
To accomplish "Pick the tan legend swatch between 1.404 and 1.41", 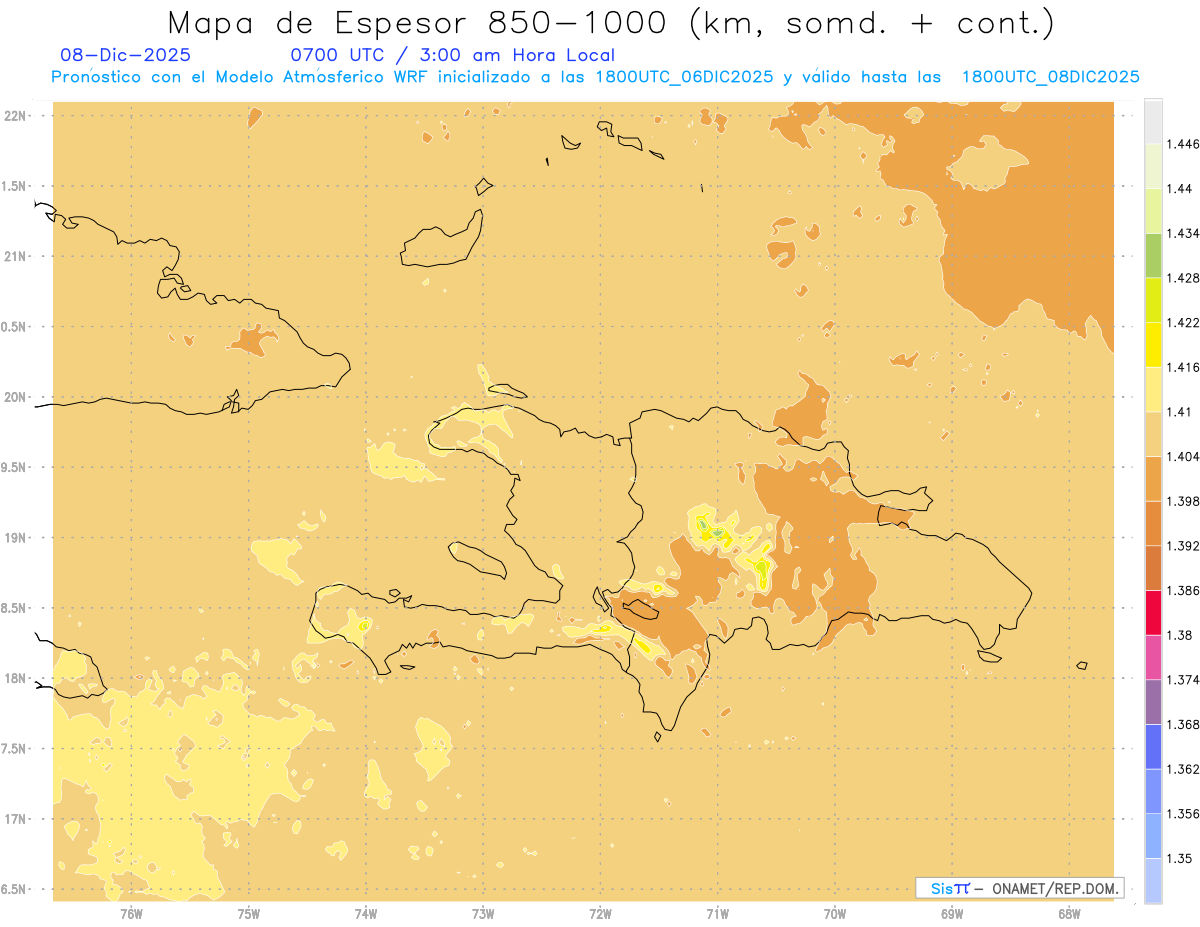I will pos(1153,433).
